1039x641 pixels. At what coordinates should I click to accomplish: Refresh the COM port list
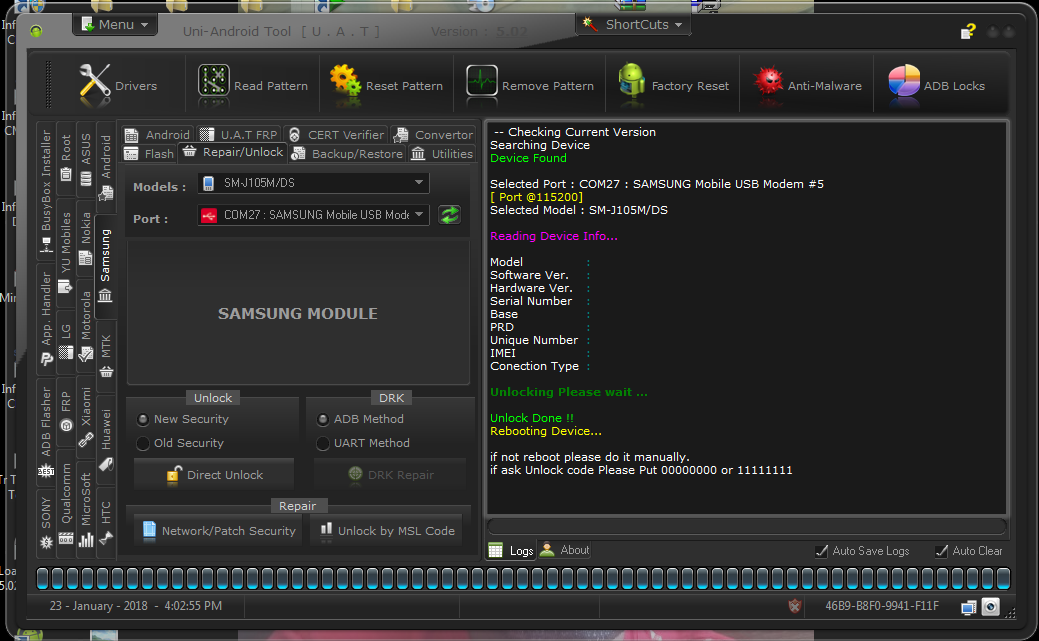449,215
